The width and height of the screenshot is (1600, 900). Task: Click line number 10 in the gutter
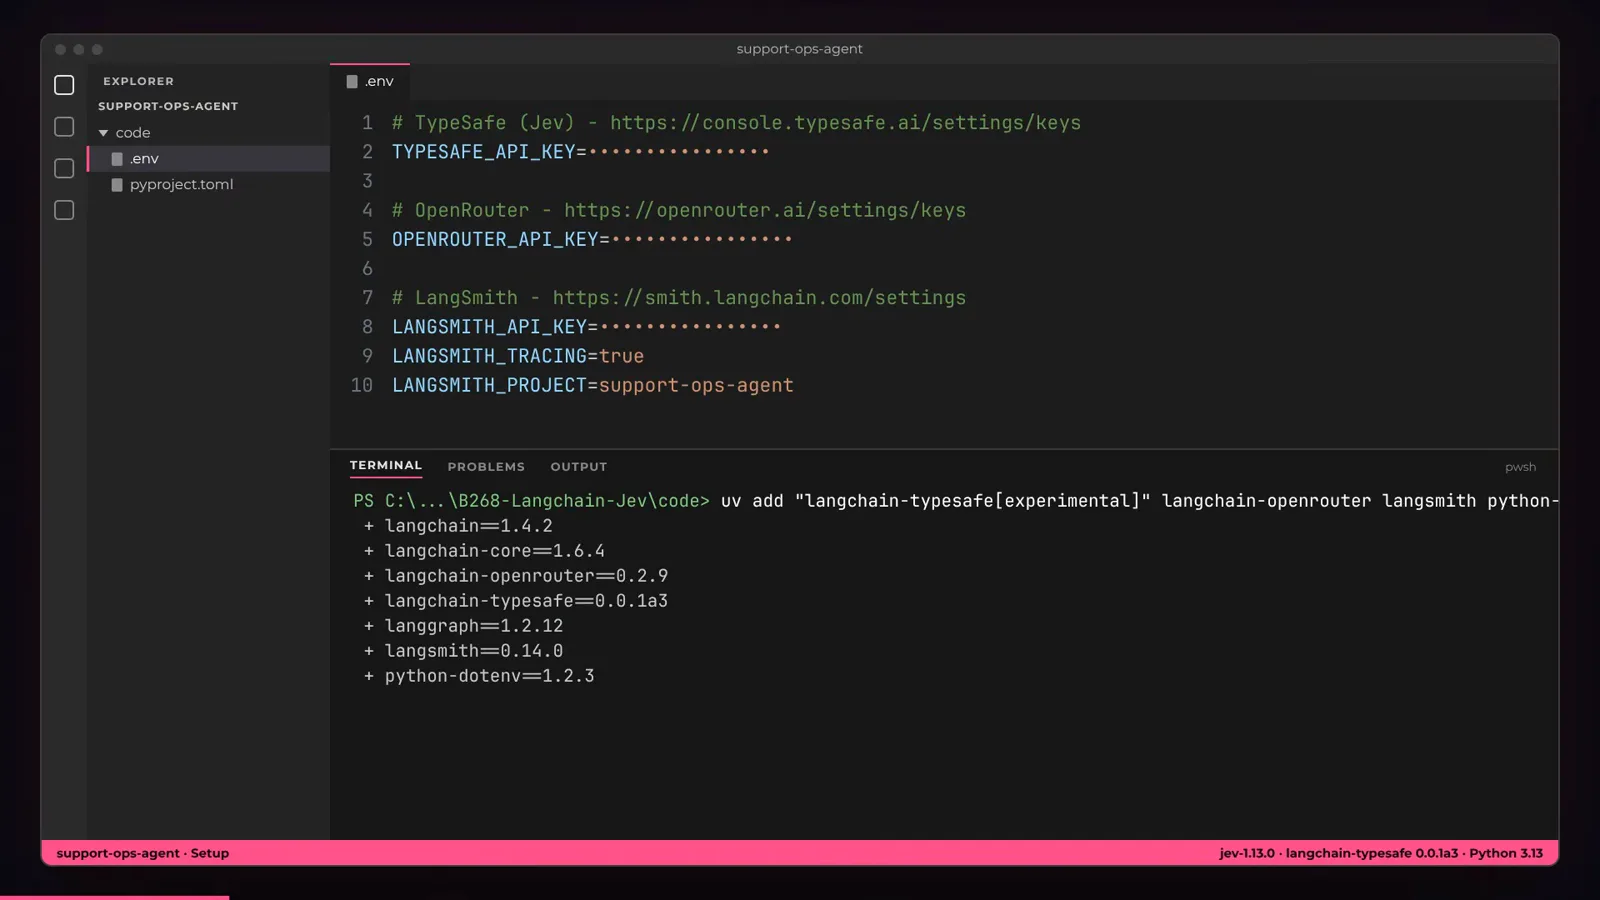[x=362, y=386]
